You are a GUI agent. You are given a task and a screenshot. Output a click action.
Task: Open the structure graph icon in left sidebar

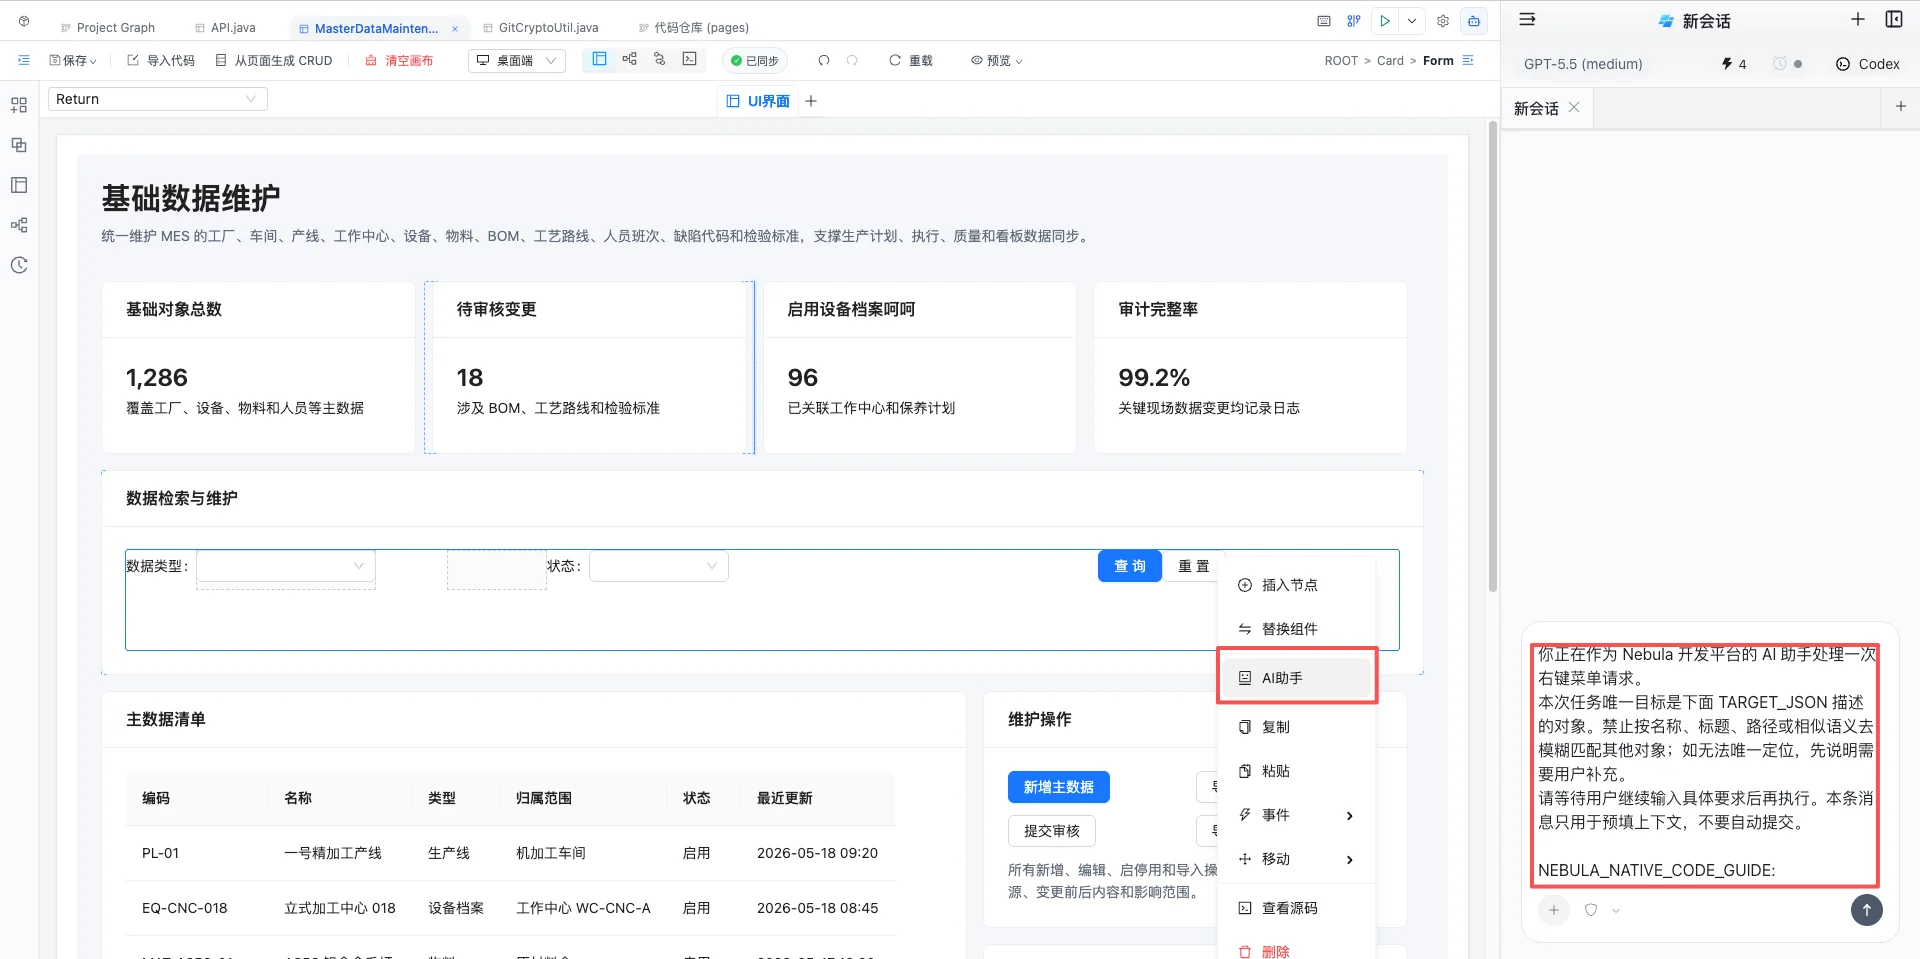(x=19, y=225)
